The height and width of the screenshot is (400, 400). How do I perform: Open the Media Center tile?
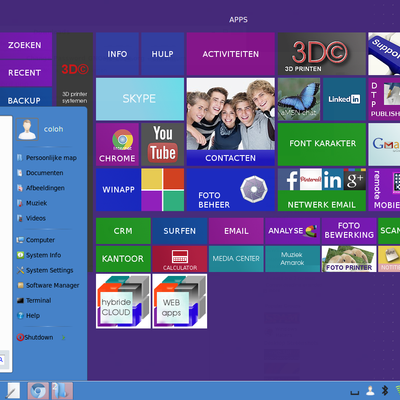click(236, 259)
